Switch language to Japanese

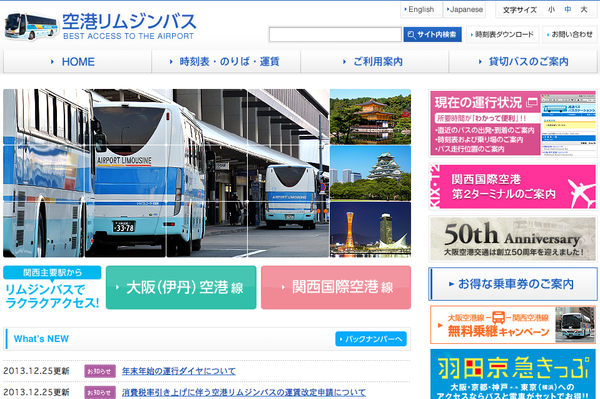coord(465,10)
